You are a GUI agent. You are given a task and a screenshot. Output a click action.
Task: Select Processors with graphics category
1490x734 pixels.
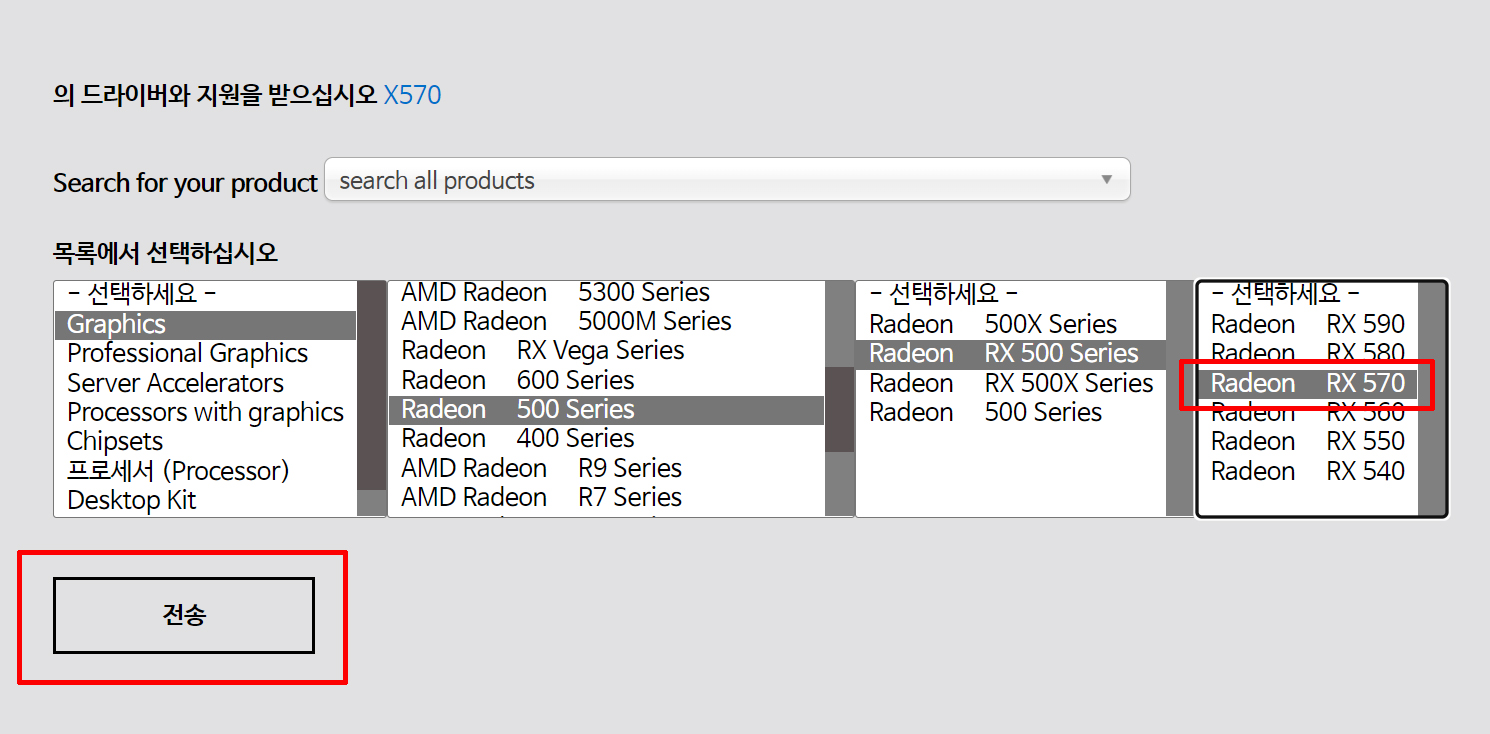coord(205,412)
